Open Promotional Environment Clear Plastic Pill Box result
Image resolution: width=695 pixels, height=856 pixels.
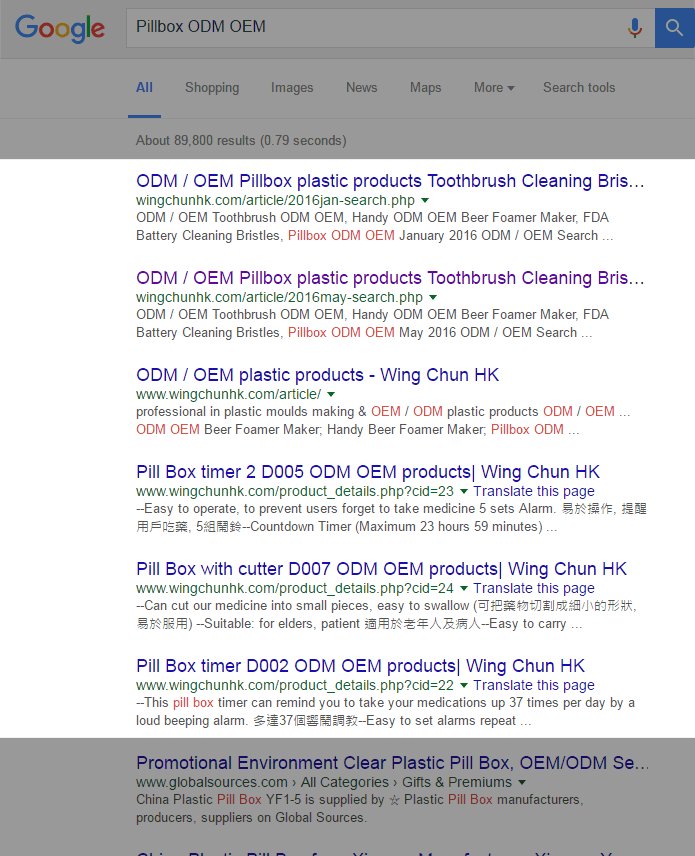tap(393, 763)
